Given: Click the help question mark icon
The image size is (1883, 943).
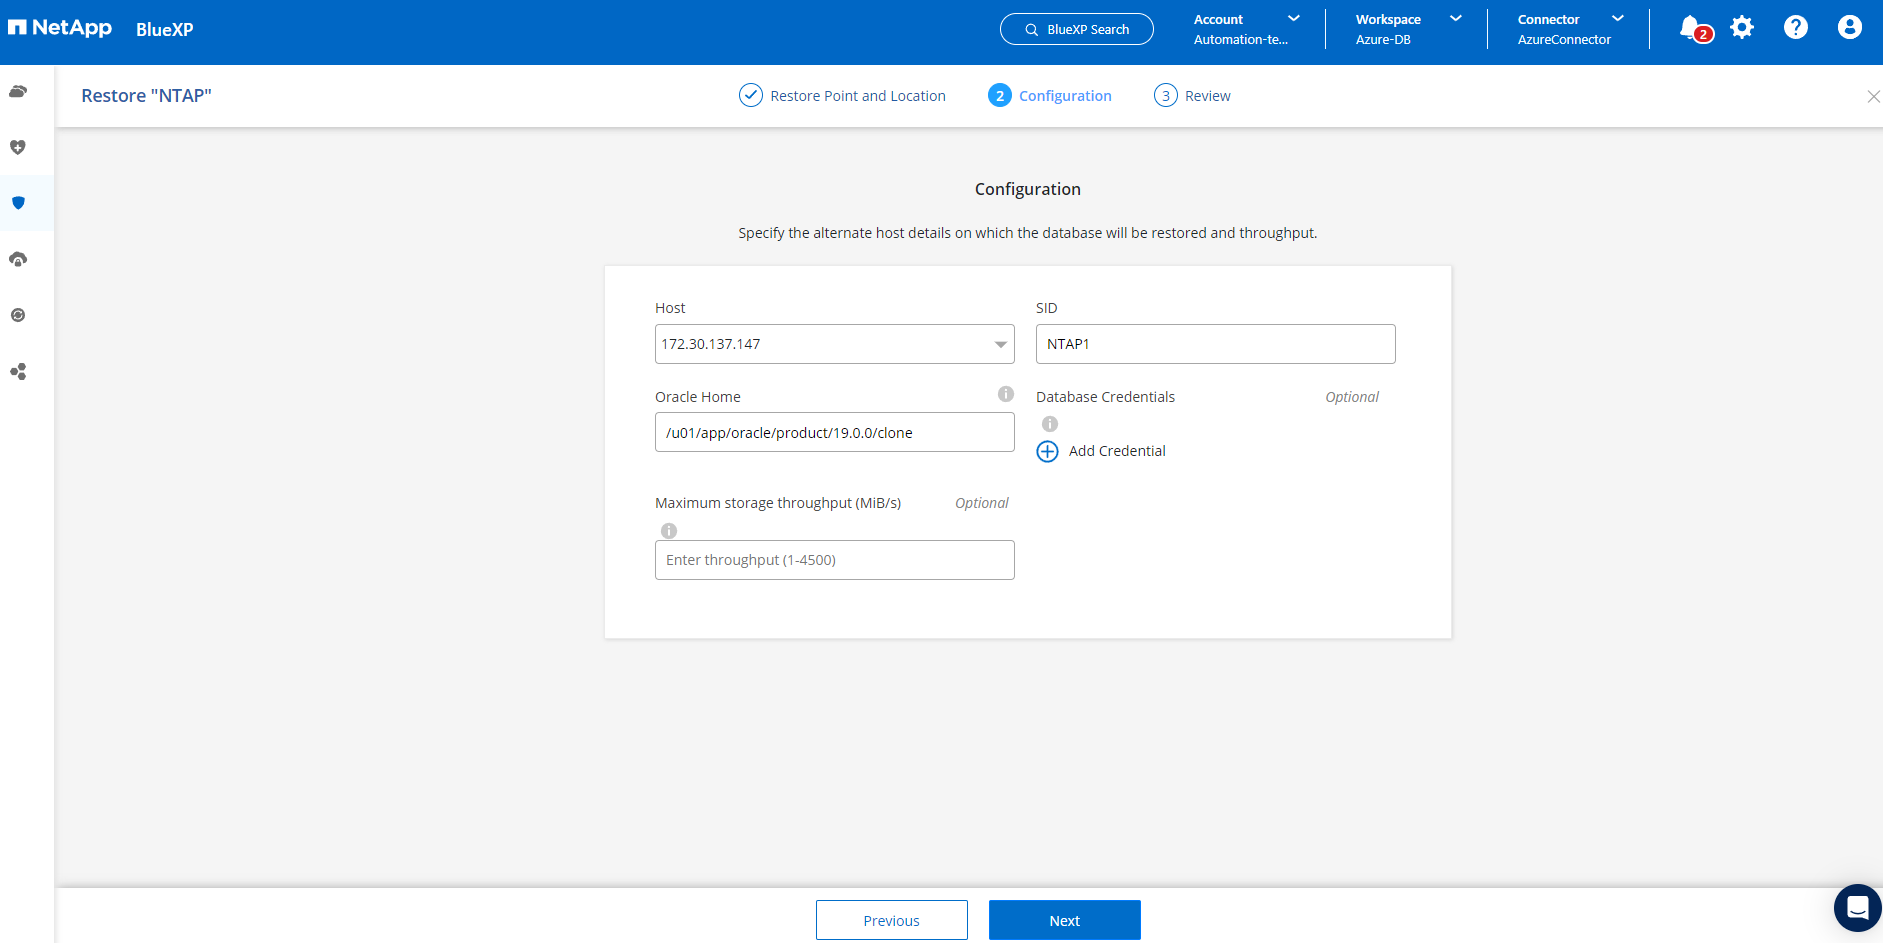Looking at the screenshot, I should (1796, 28).
